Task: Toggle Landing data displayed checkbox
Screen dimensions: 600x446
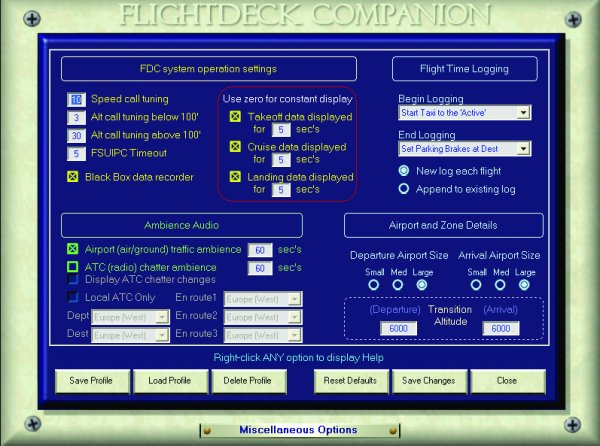Action: tap(235, 176)
